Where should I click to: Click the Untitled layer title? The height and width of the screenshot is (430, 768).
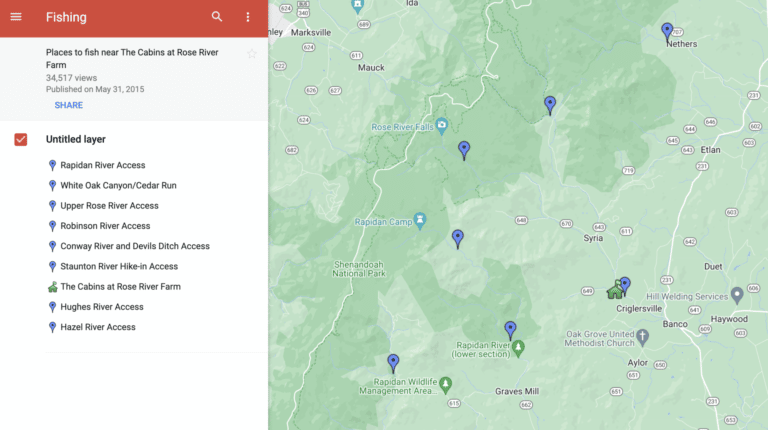point(76,140)
